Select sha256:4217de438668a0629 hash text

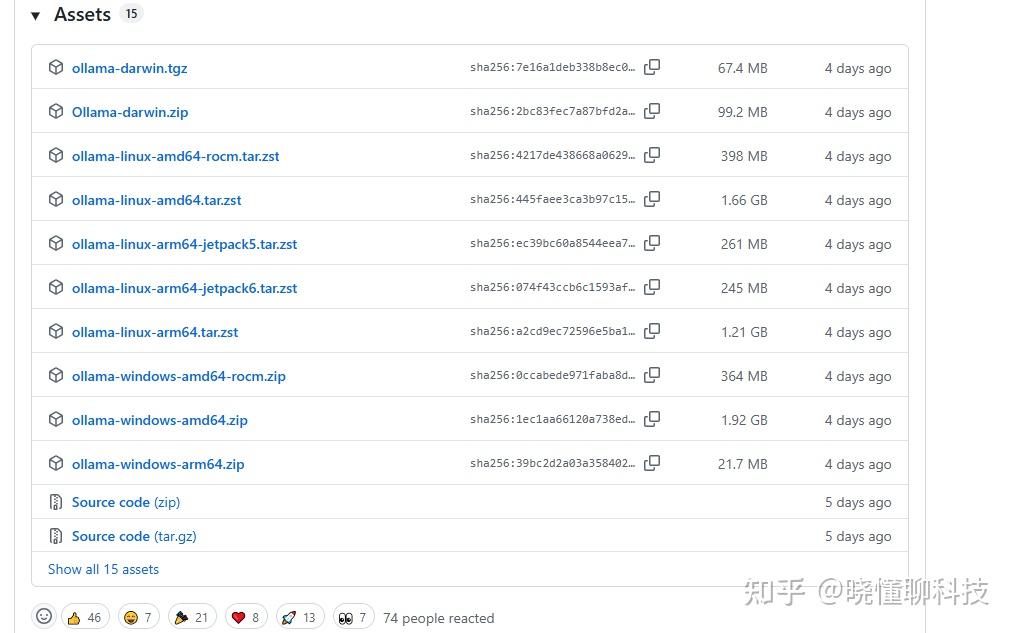552,155
